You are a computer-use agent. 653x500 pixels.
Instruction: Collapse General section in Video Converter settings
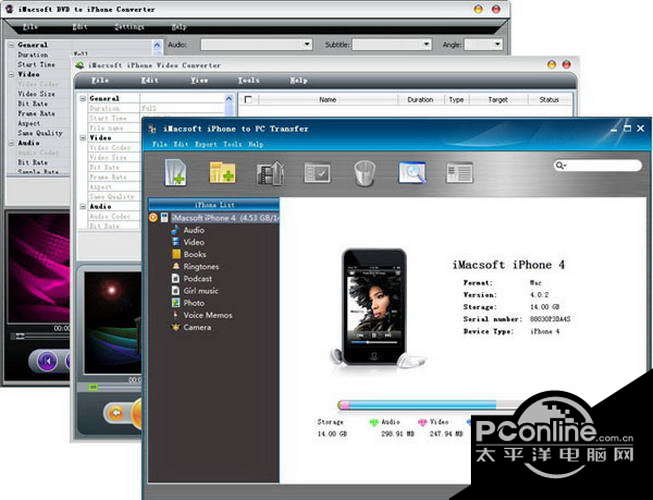82,99
